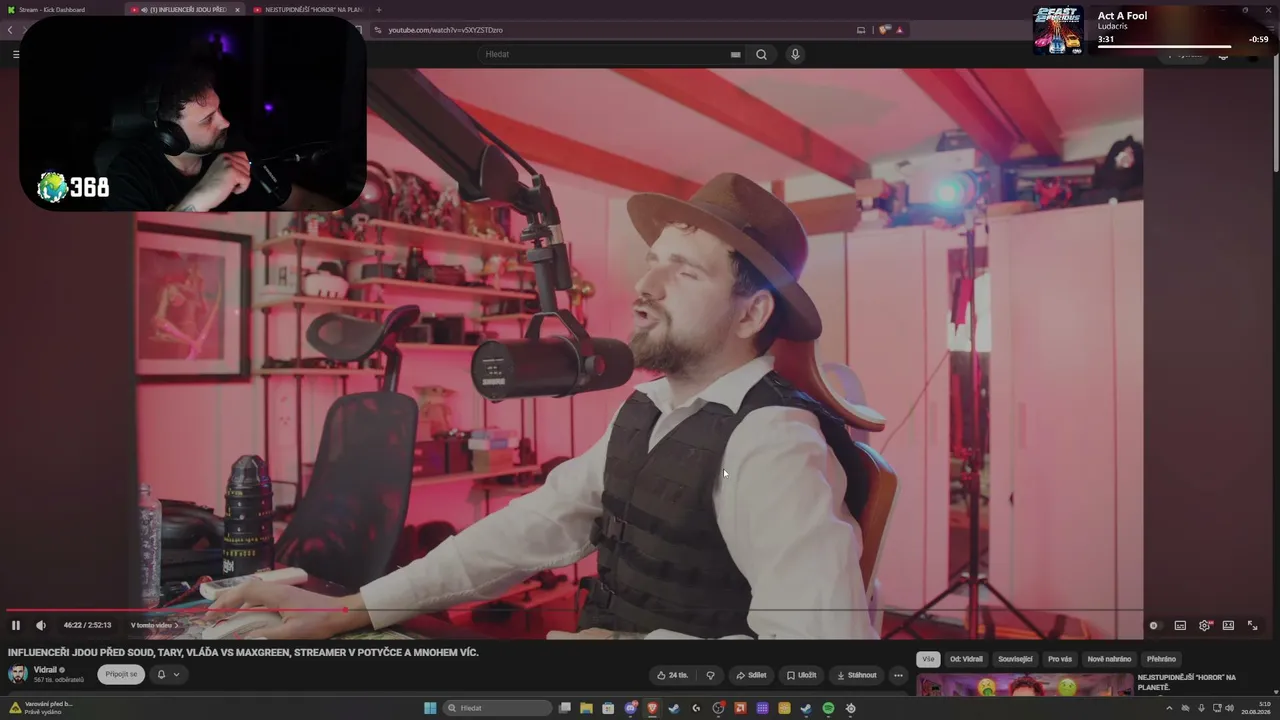The width and height of the screenshot is (1280, 720).
Task: Open the Vidrail channel name link
Action: click(x=45, y=669)
